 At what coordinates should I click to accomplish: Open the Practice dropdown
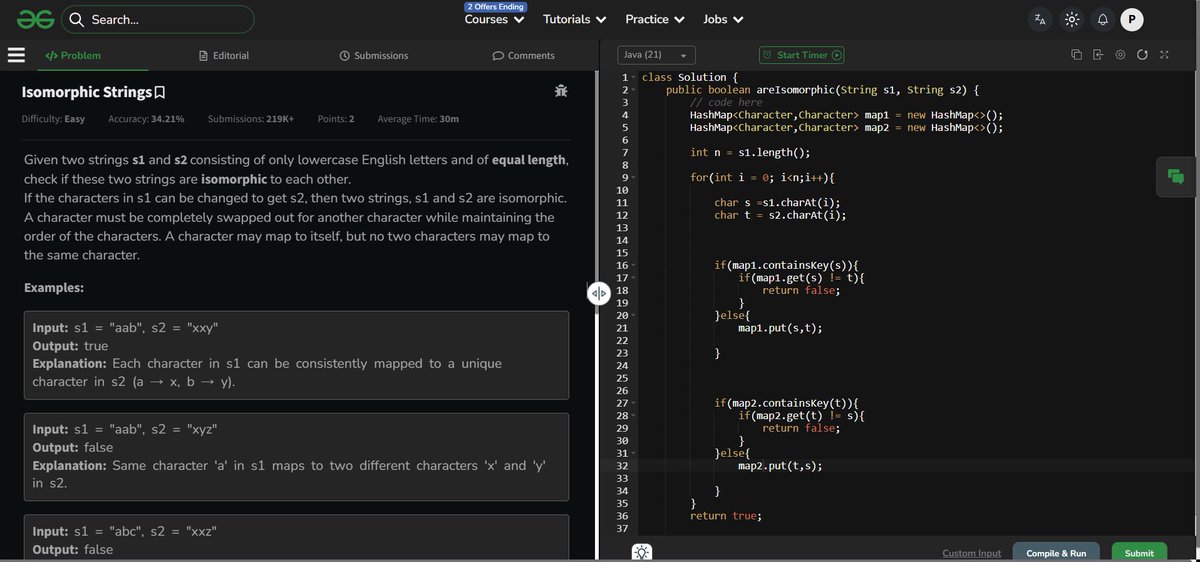point(655,19)
